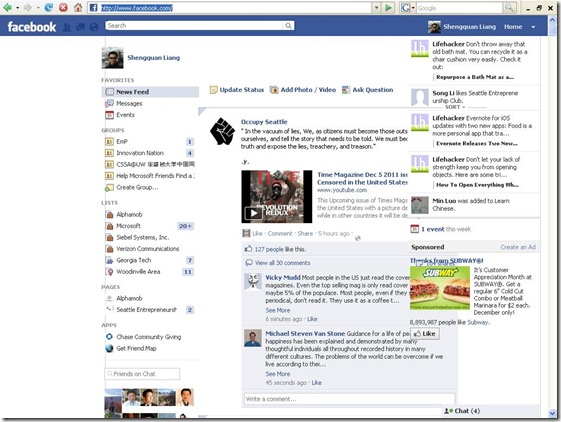Open the messages icon in the Facebook bar

(x=81, y=27)
